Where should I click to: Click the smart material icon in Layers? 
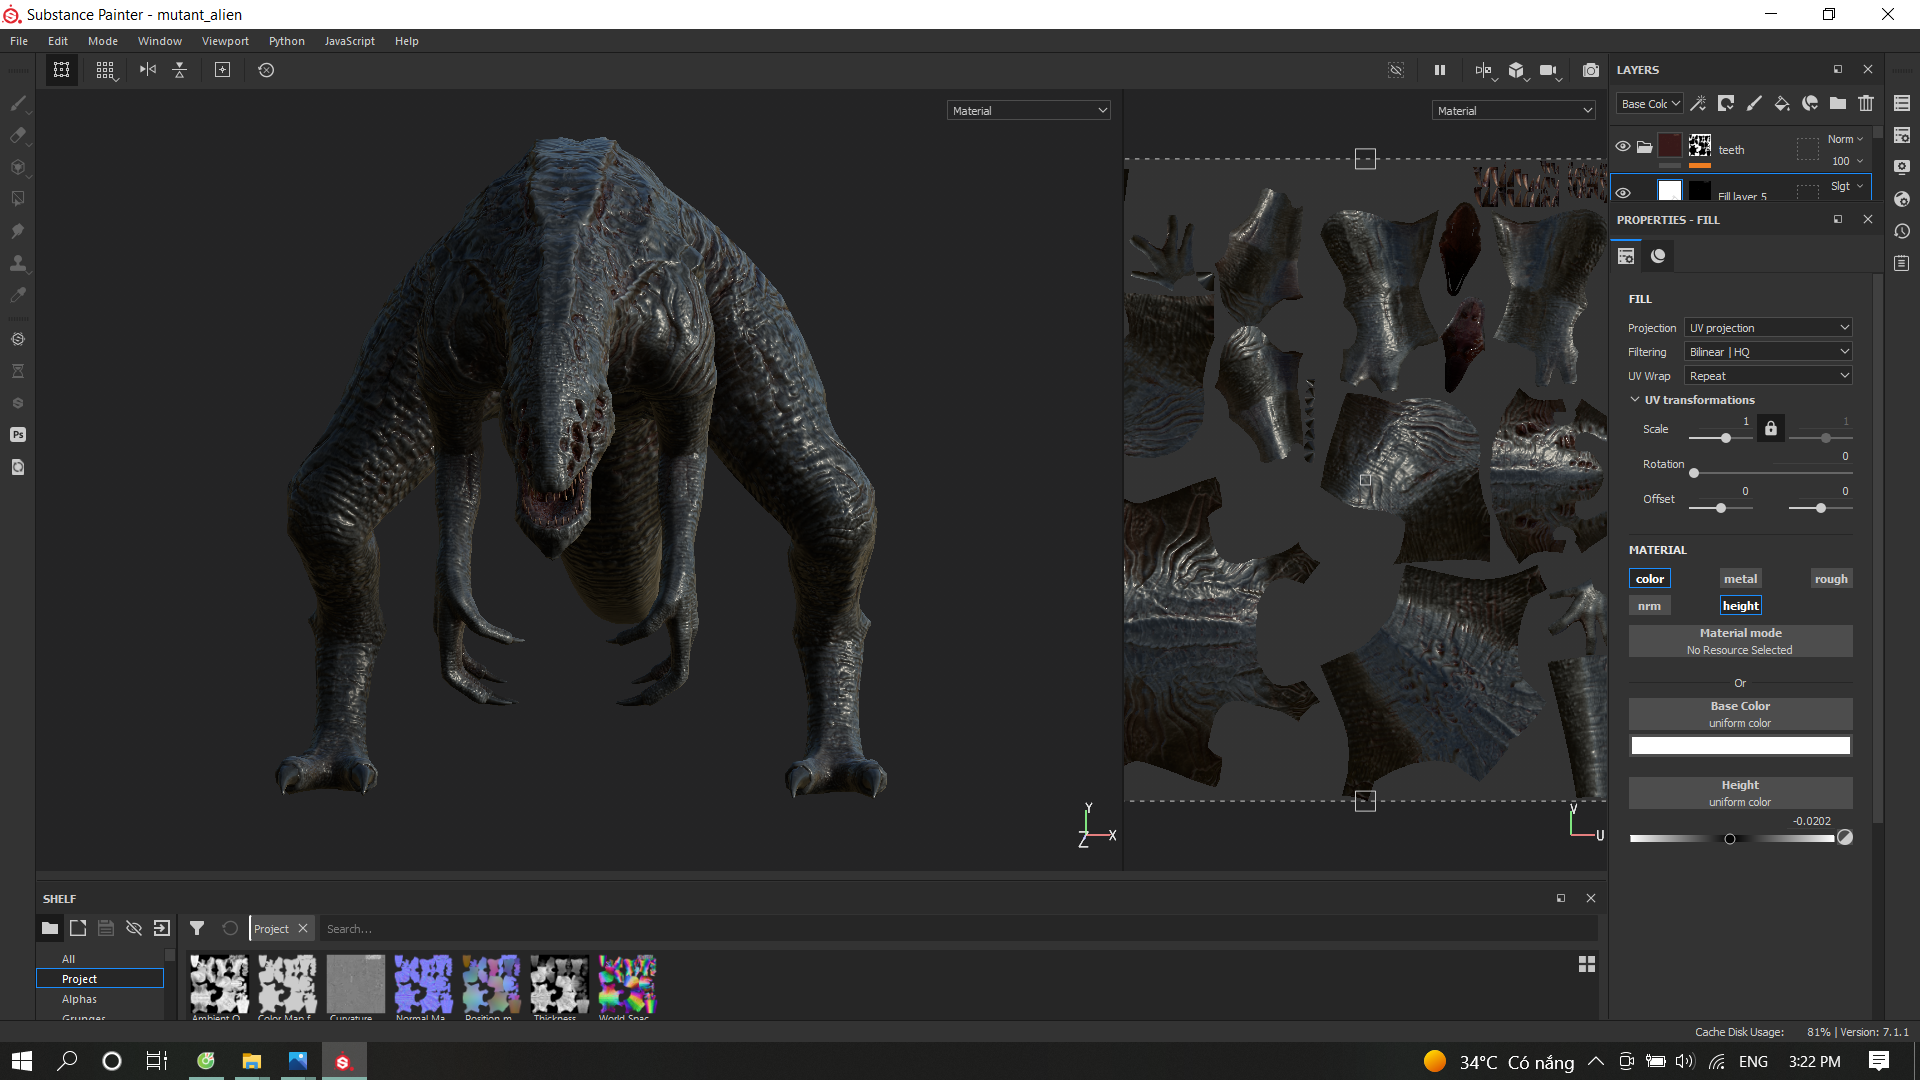[1810, 104]
